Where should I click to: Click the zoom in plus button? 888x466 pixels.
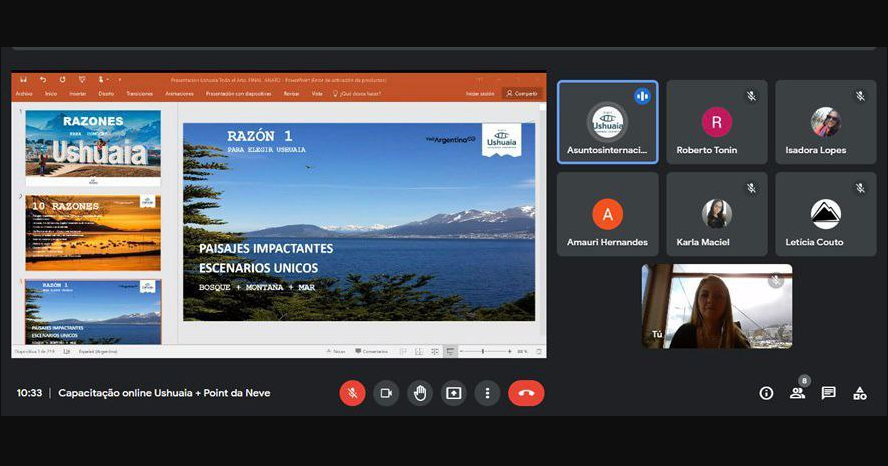[510, 352]
